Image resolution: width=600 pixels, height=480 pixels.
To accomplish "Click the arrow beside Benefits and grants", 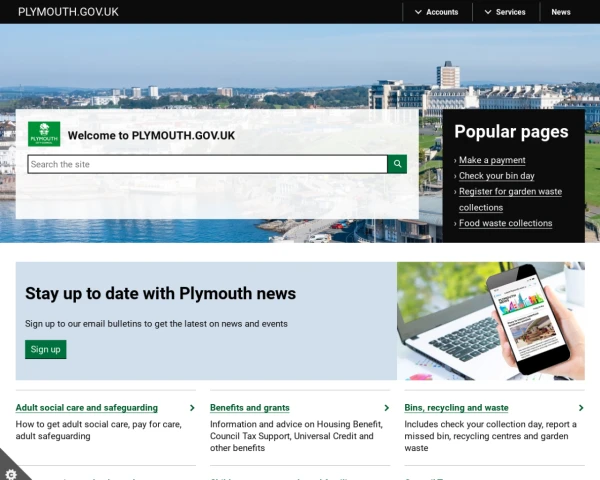I will 386,408.
